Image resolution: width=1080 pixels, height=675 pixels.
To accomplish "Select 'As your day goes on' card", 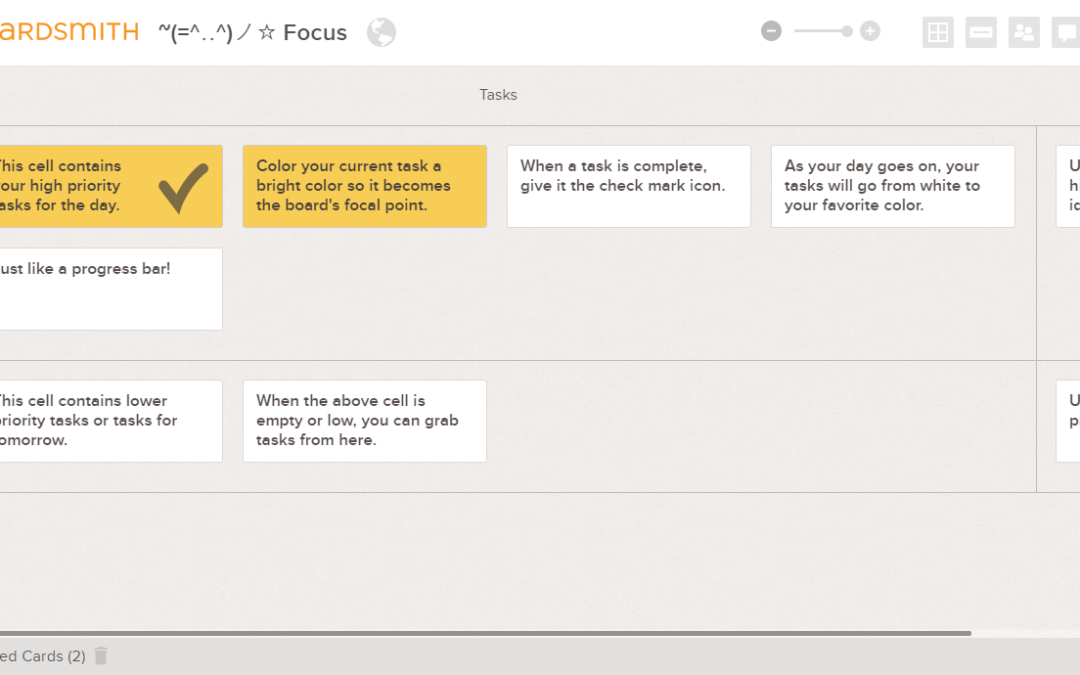I will pos(893,186).
